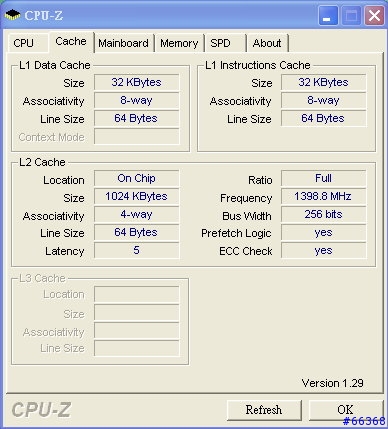Select the L2 Latency value 5
This screenshot has width=388, height=429.
pyautogui.click(x=137, y=250)
